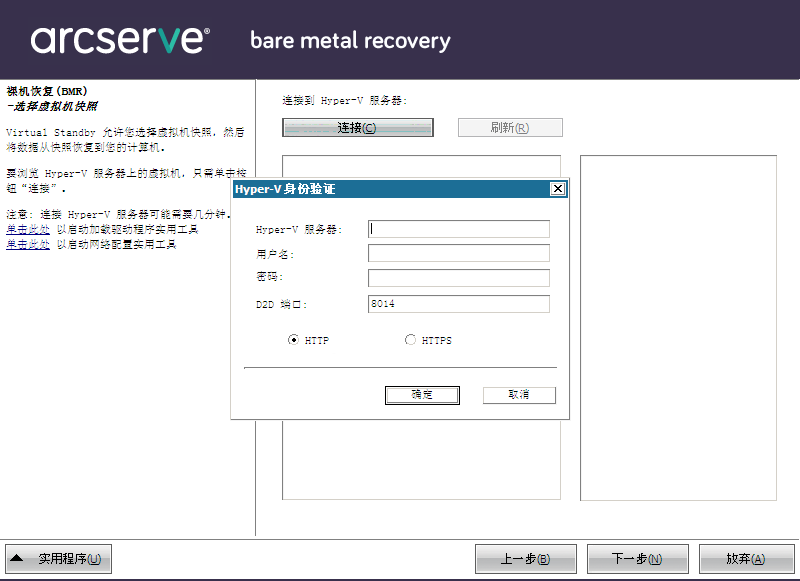Select the D2D 端口 field showing 8014
This screenshot has height=581, width=800.
tap(458, 304)
